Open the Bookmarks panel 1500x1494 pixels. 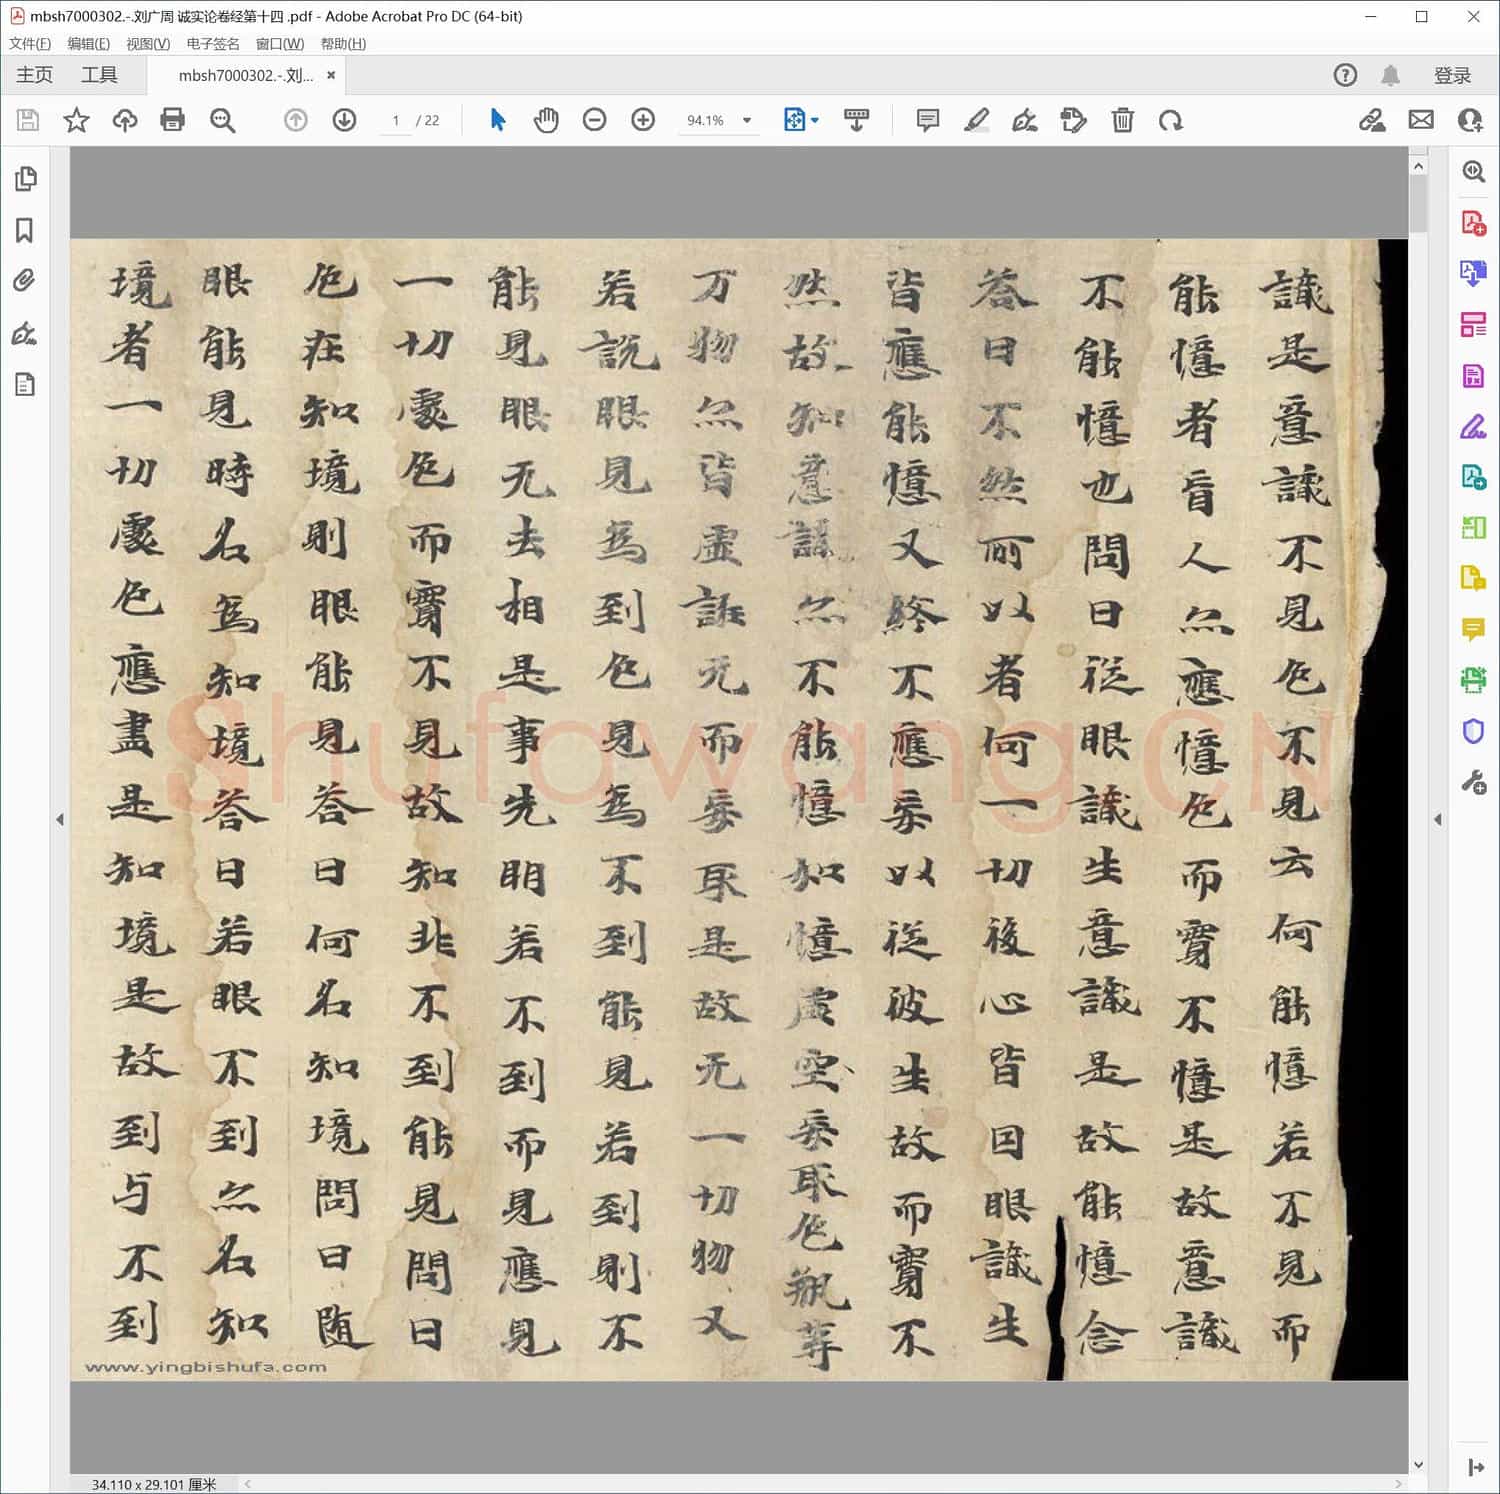[x=25, y=230]
